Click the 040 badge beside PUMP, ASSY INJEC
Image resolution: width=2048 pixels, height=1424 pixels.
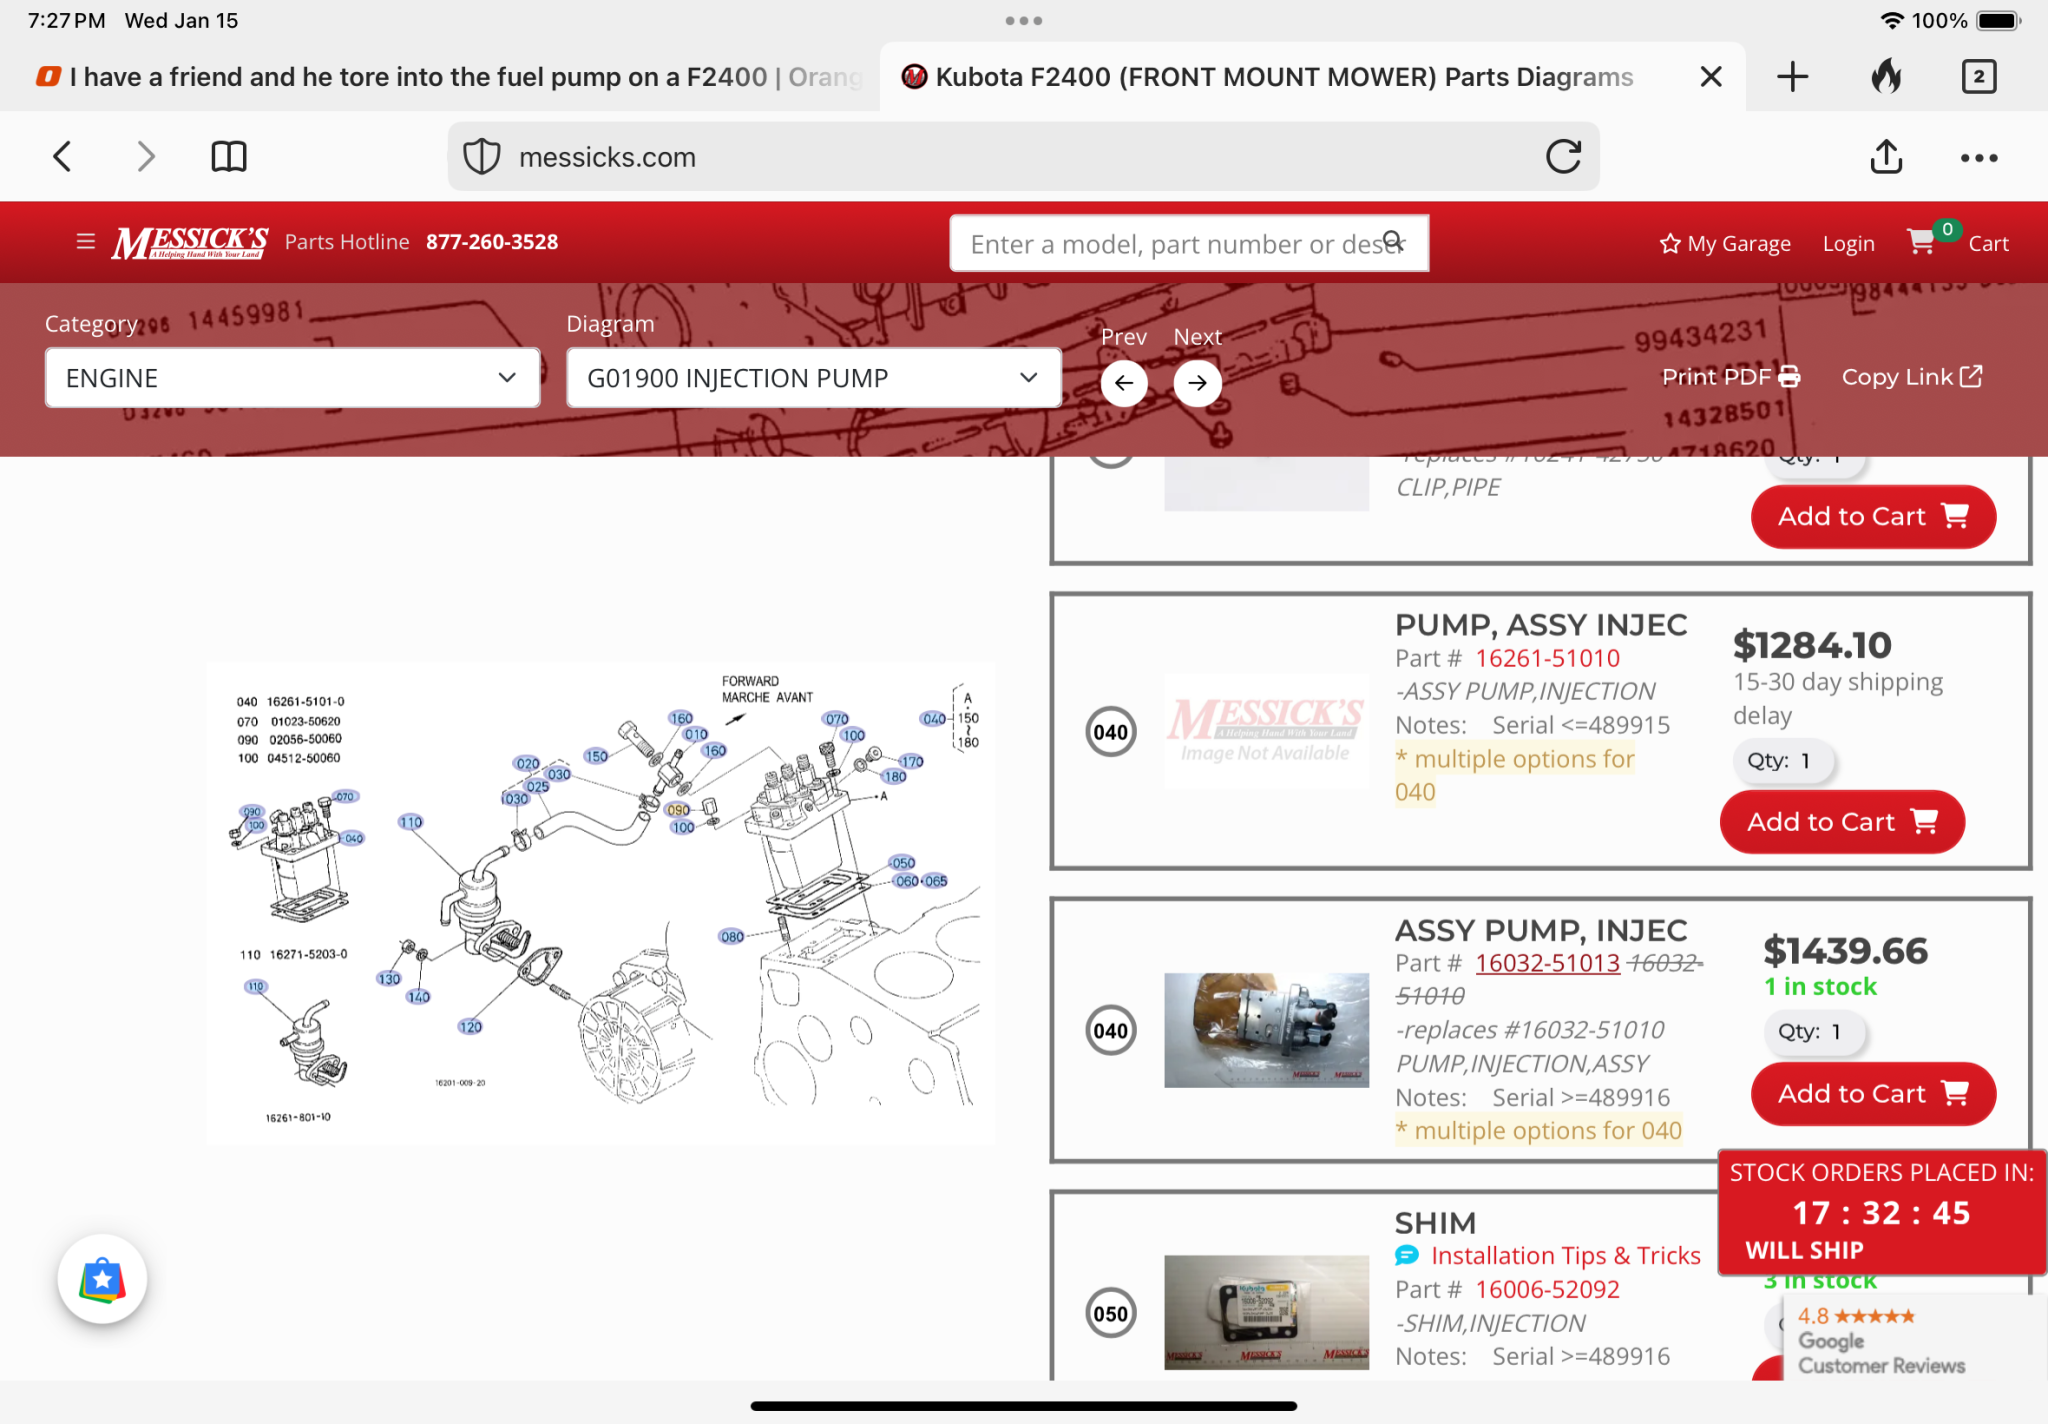click(x=1110, y=732)
